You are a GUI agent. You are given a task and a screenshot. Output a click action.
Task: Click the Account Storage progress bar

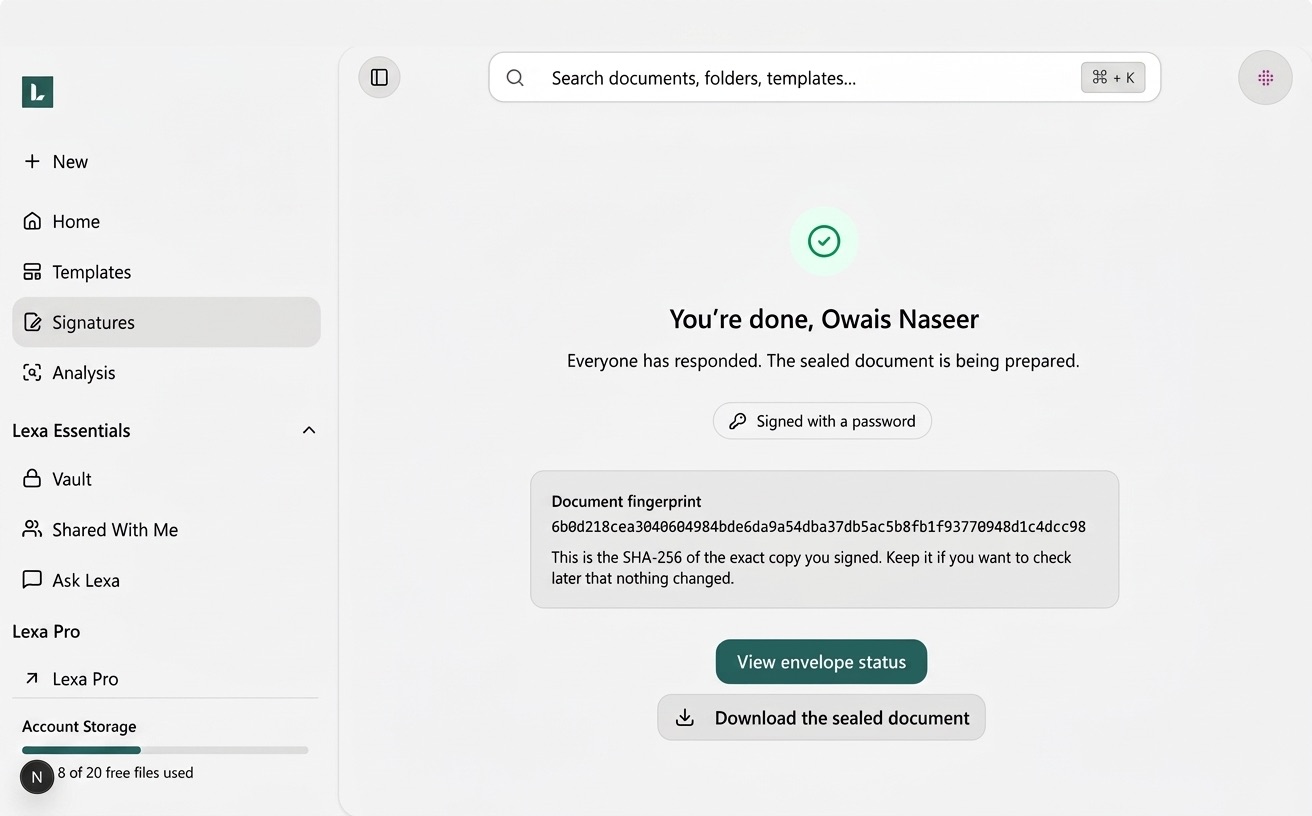[165, 750]
